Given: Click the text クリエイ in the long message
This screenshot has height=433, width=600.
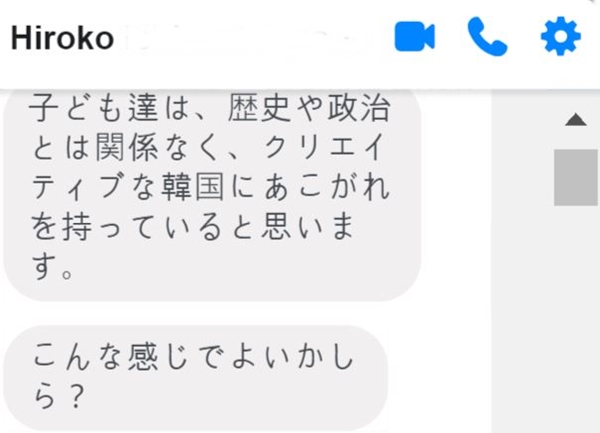Looking at the screenshot, I should click(x=324, y=148).
